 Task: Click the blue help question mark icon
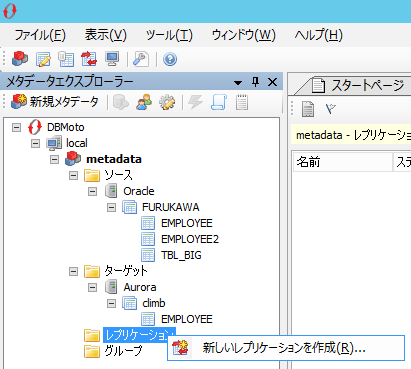pyautogui.click(x=170, y=60)
